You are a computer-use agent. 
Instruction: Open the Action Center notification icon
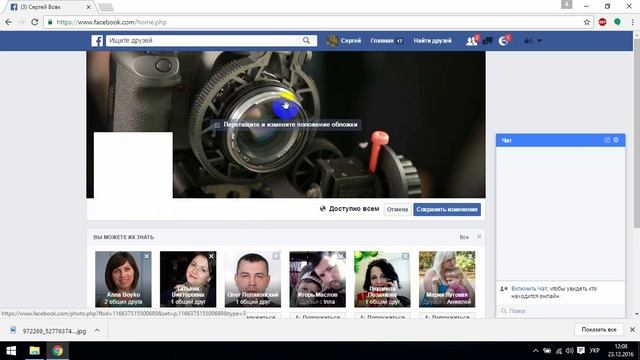(x=581, y=351)
